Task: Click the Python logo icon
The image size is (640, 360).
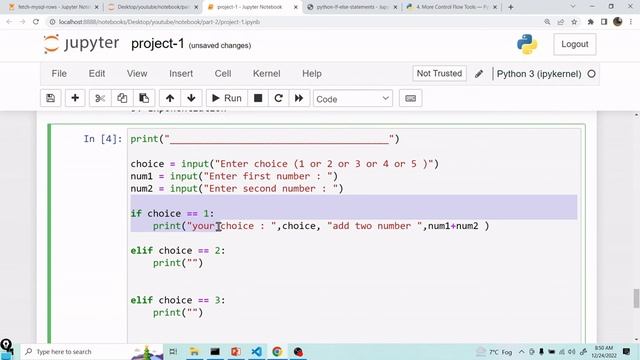Action: click(x=527, y=44)
